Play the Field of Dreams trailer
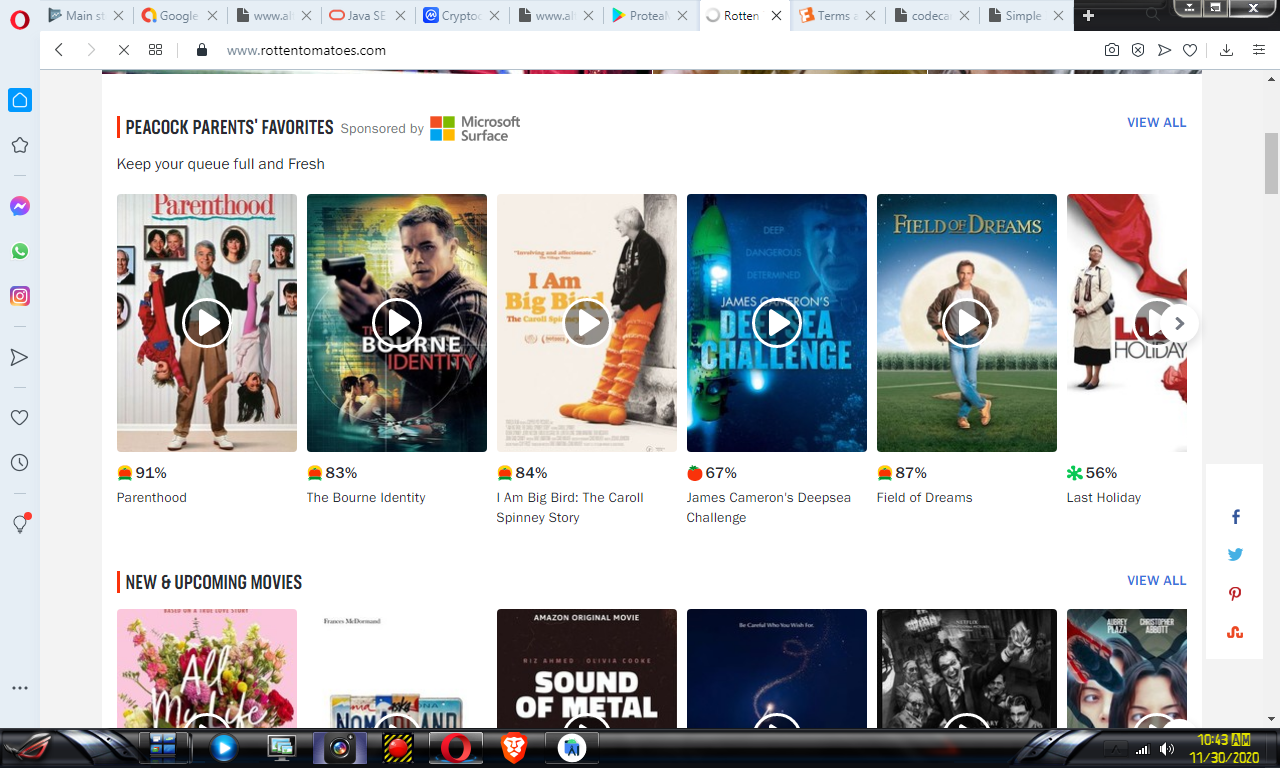The image size is (1280, 768). tap(967, 323)
